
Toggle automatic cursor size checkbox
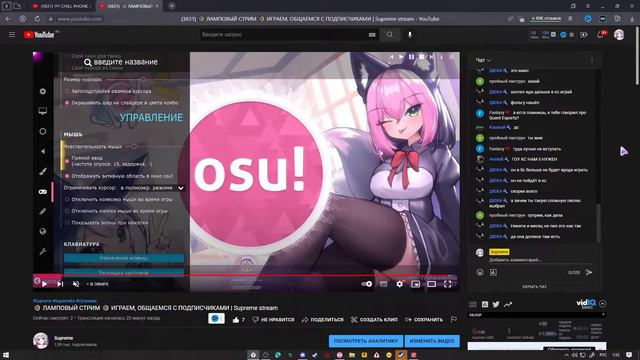[67, 91]
